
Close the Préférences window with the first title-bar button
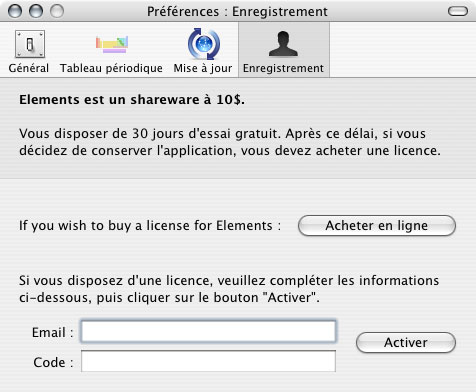click(x=15, y=11)
